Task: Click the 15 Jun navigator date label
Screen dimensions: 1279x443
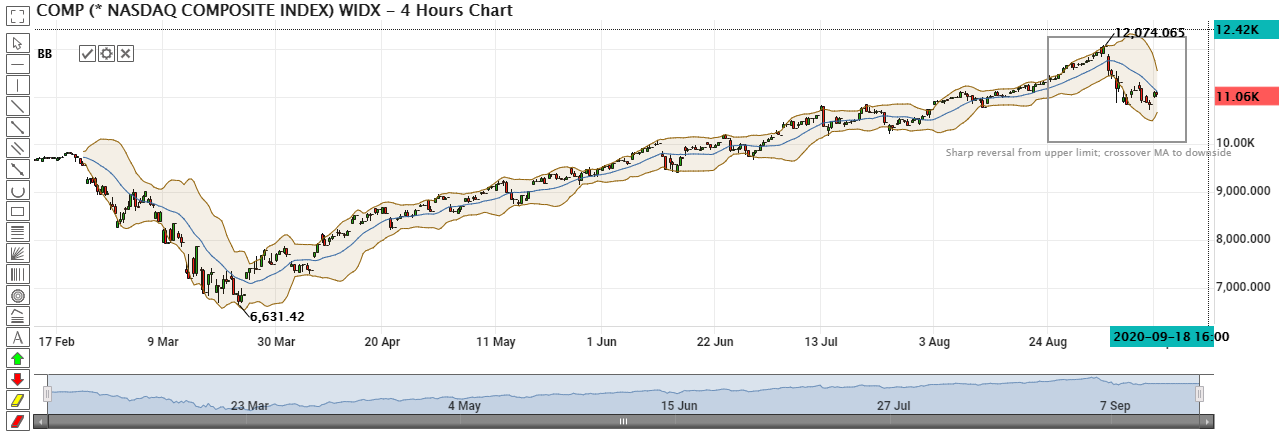Action: point(680,406)
